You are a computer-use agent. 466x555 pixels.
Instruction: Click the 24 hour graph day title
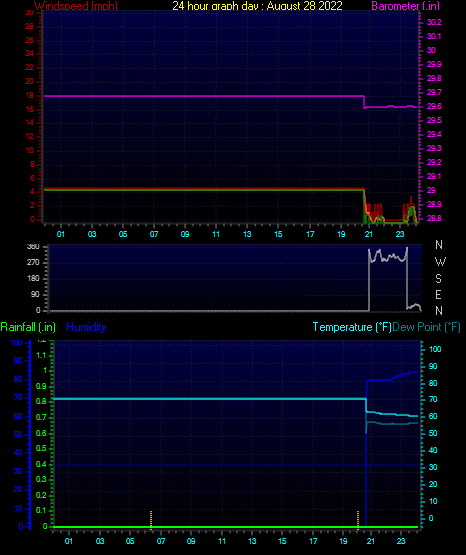point(257,5)
